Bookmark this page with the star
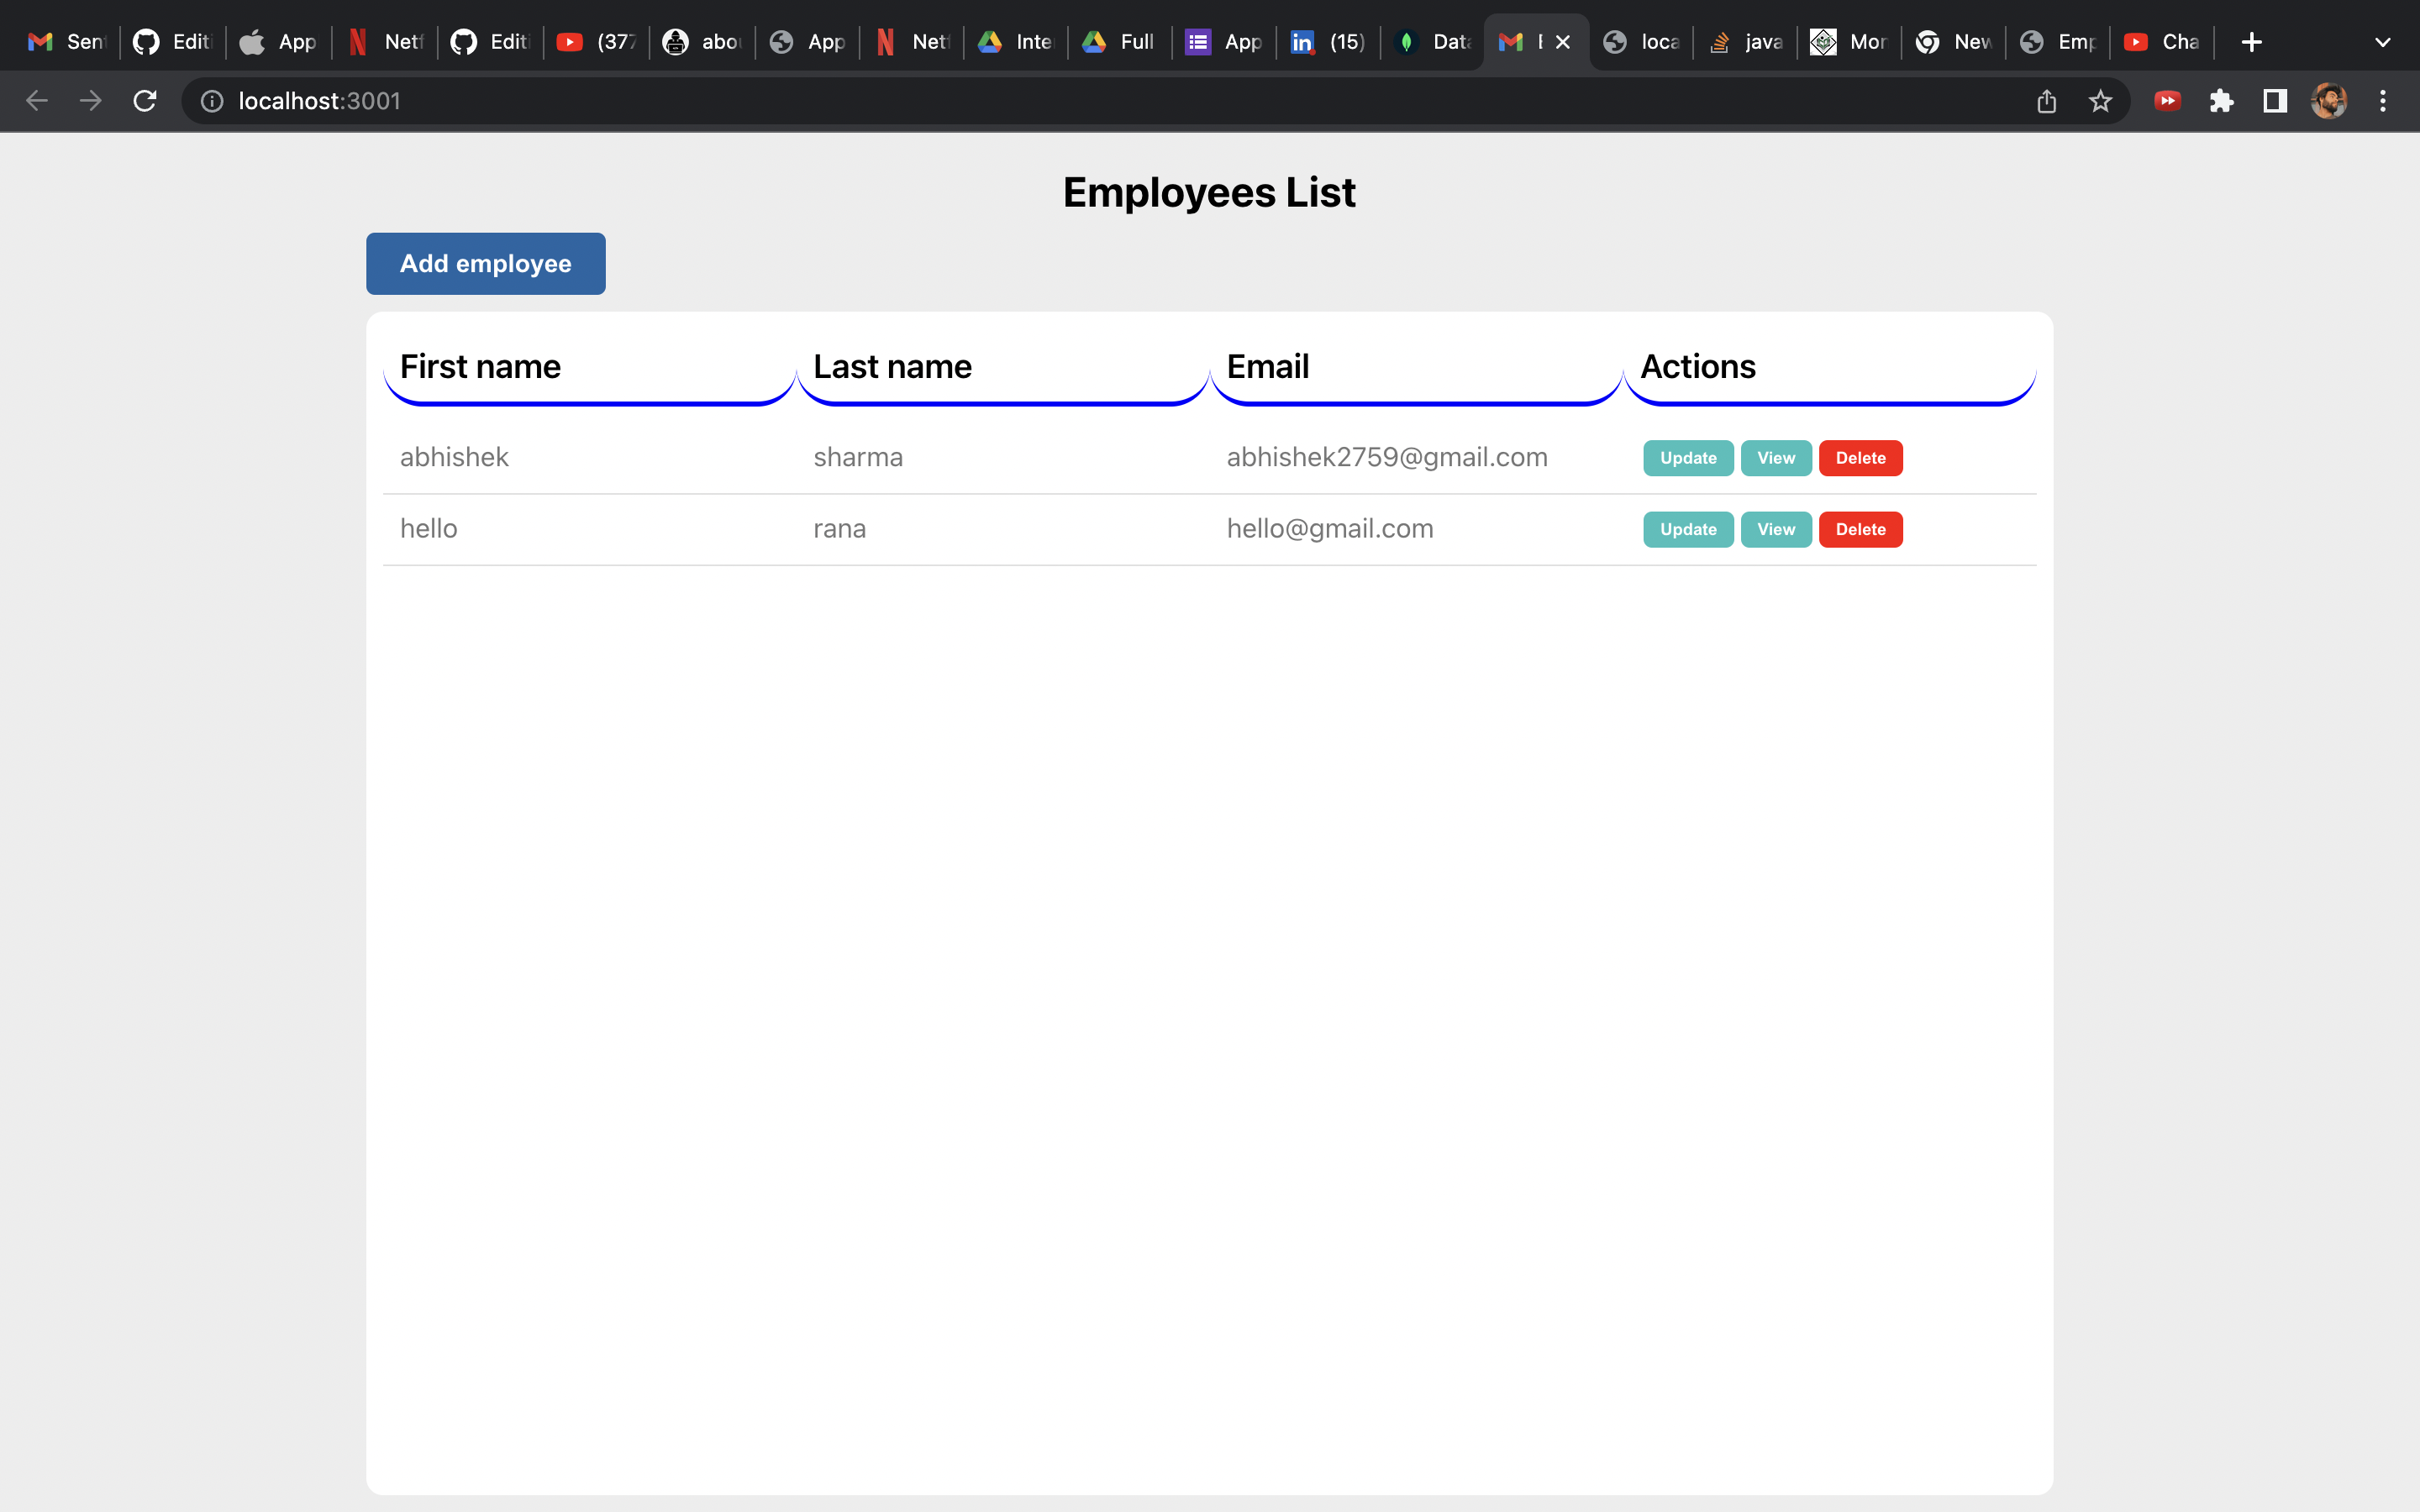2420x1512 pixels. tap(2100, 101)
